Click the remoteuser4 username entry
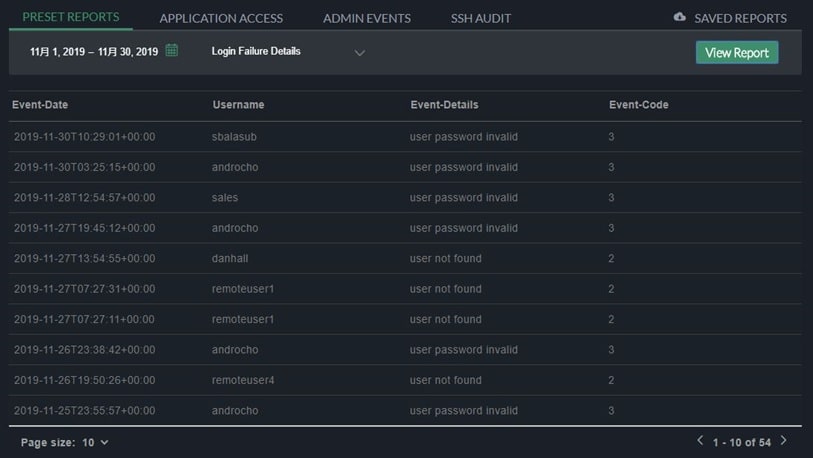The height and width of the screenshot is (458, 813). click(243, 381)
